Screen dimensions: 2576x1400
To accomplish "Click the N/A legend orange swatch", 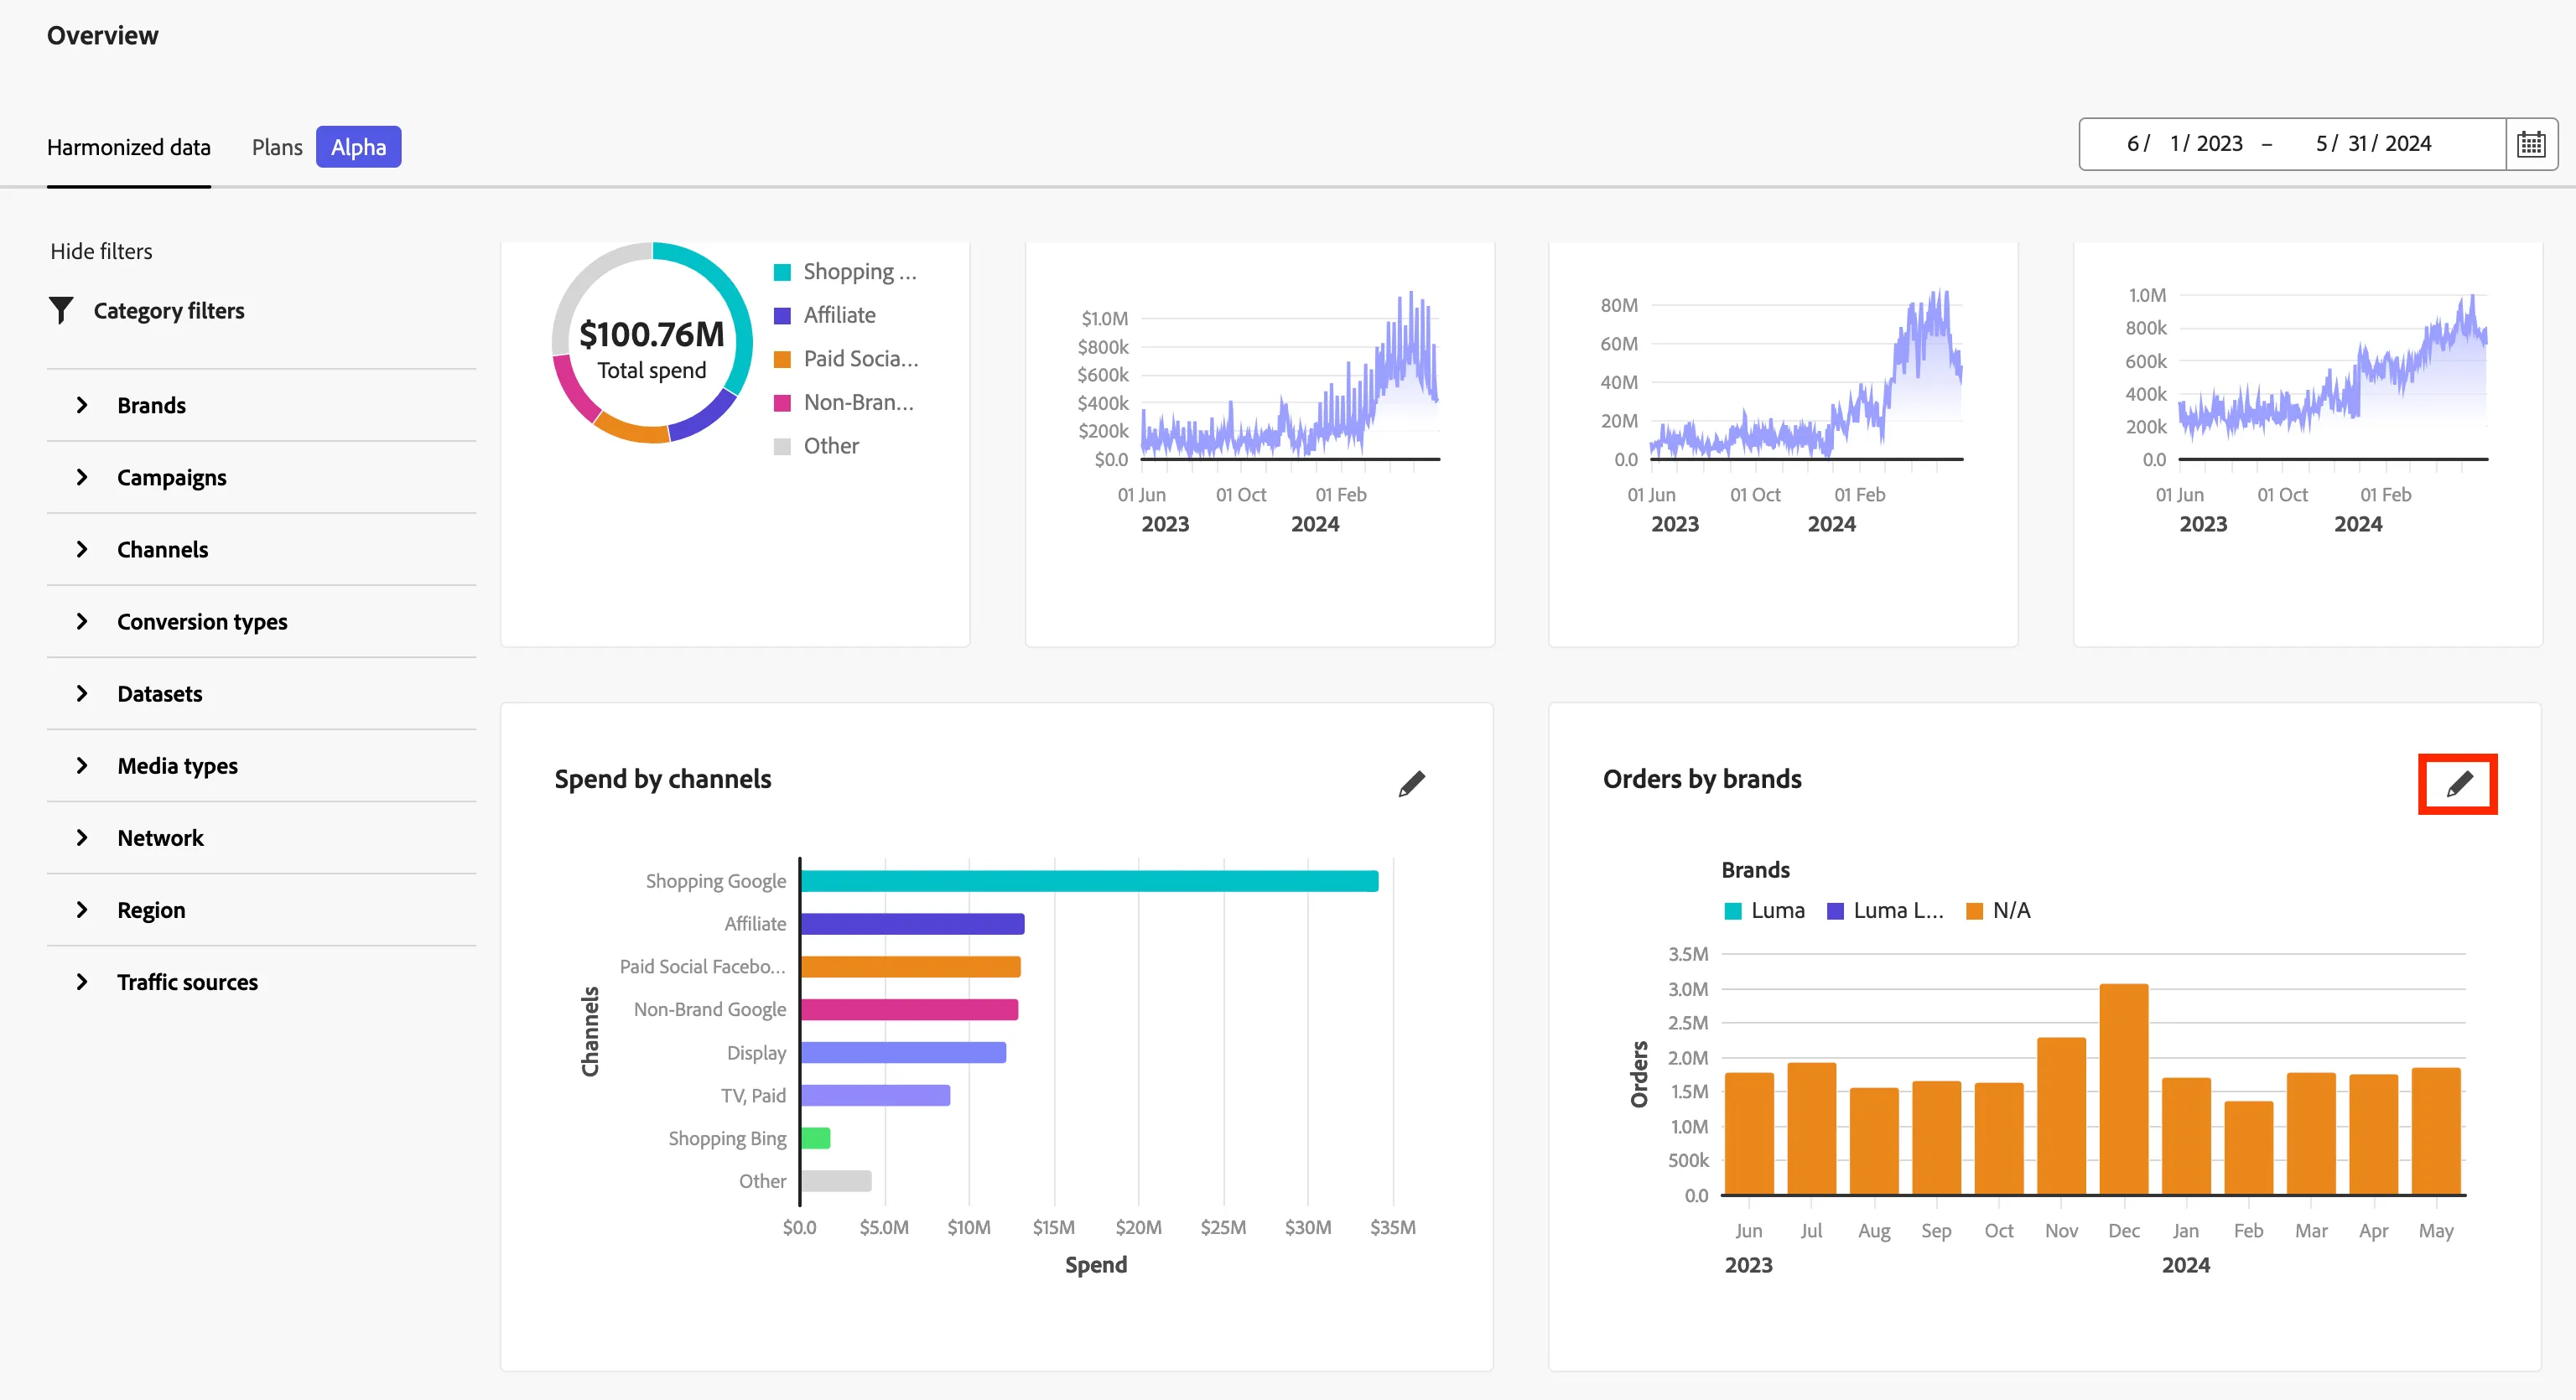I will [1974, 911].
